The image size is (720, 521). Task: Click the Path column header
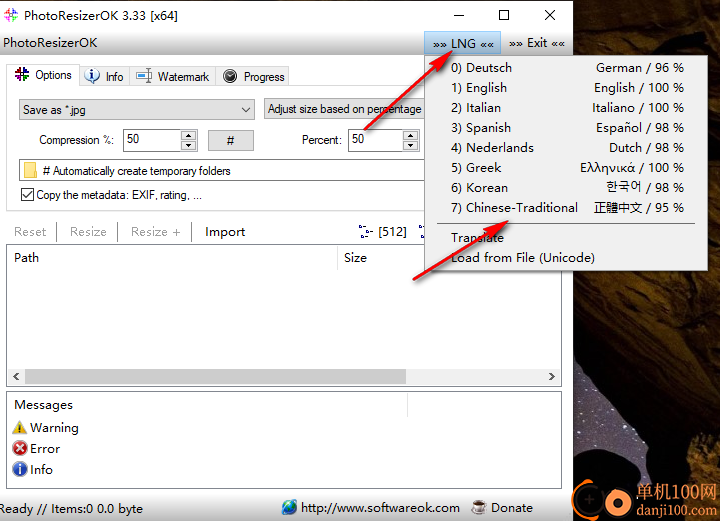click(172, 258)
